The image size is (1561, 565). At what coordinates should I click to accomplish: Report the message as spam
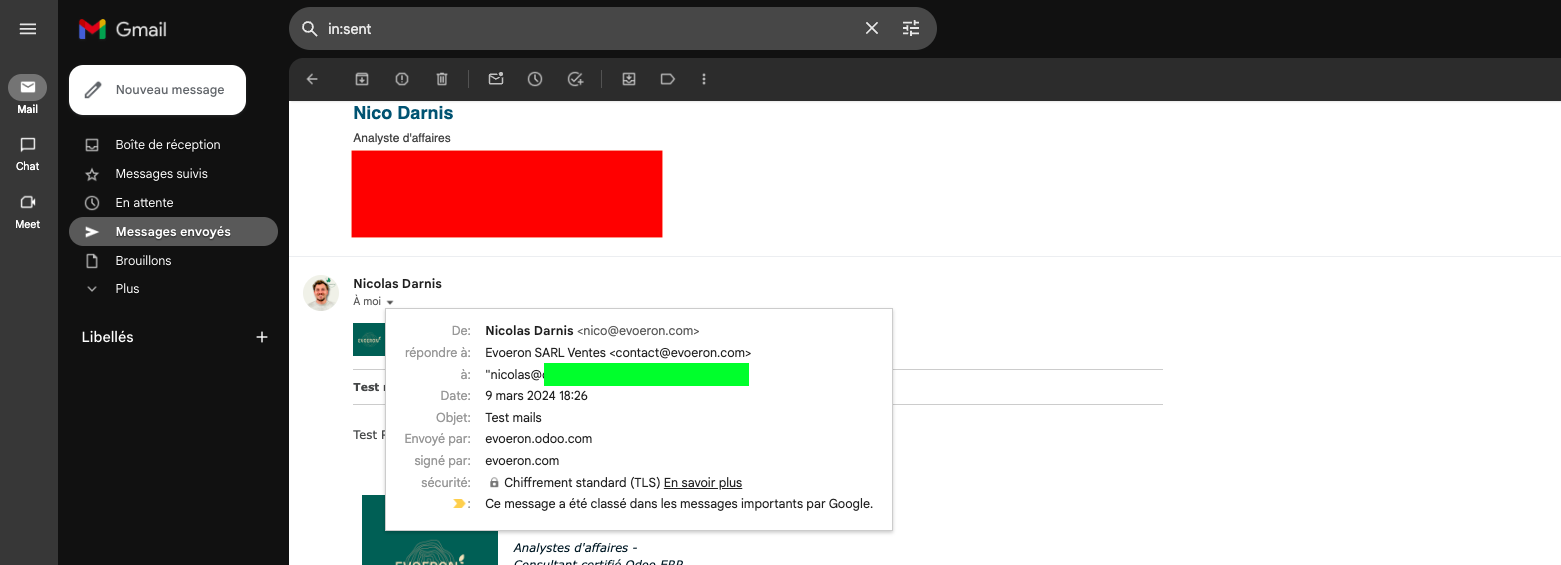pyautogui.click(x=402, y=79)
